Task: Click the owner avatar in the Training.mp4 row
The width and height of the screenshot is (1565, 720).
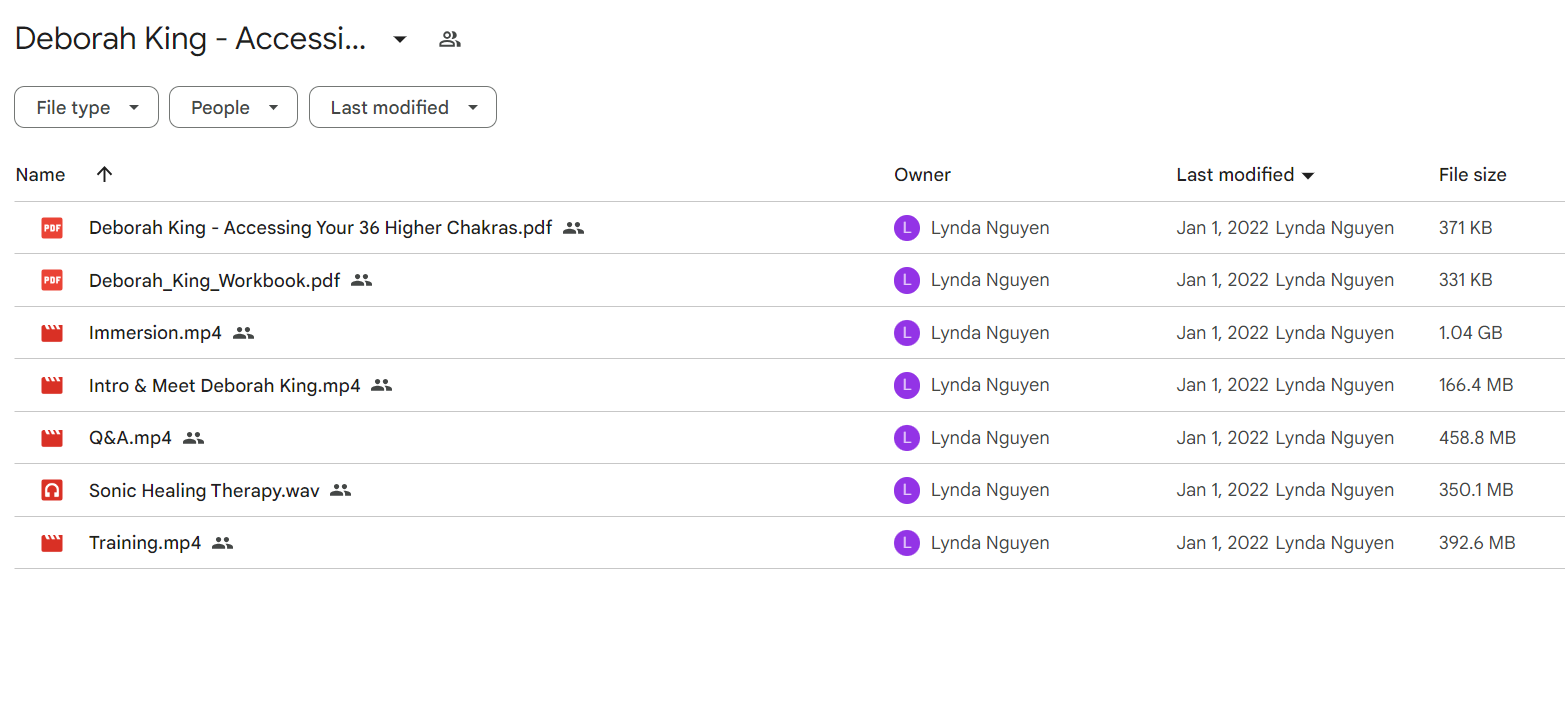Action: click(906, 543)
